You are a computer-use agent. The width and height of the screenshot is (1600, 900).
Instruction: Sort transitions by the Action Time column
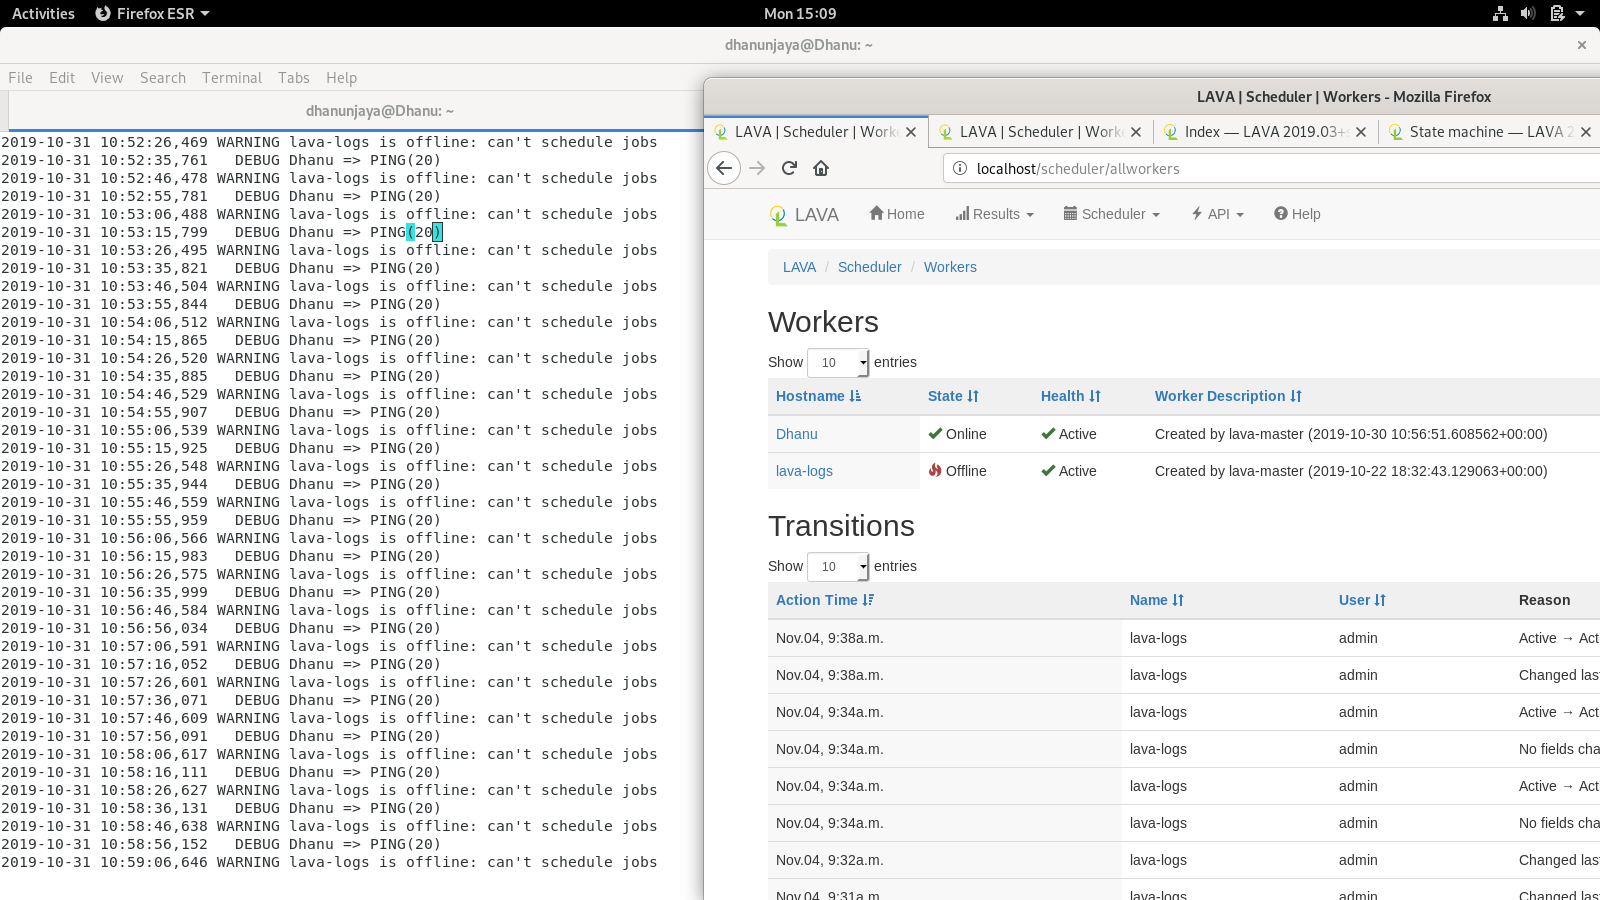coord(825,600)
